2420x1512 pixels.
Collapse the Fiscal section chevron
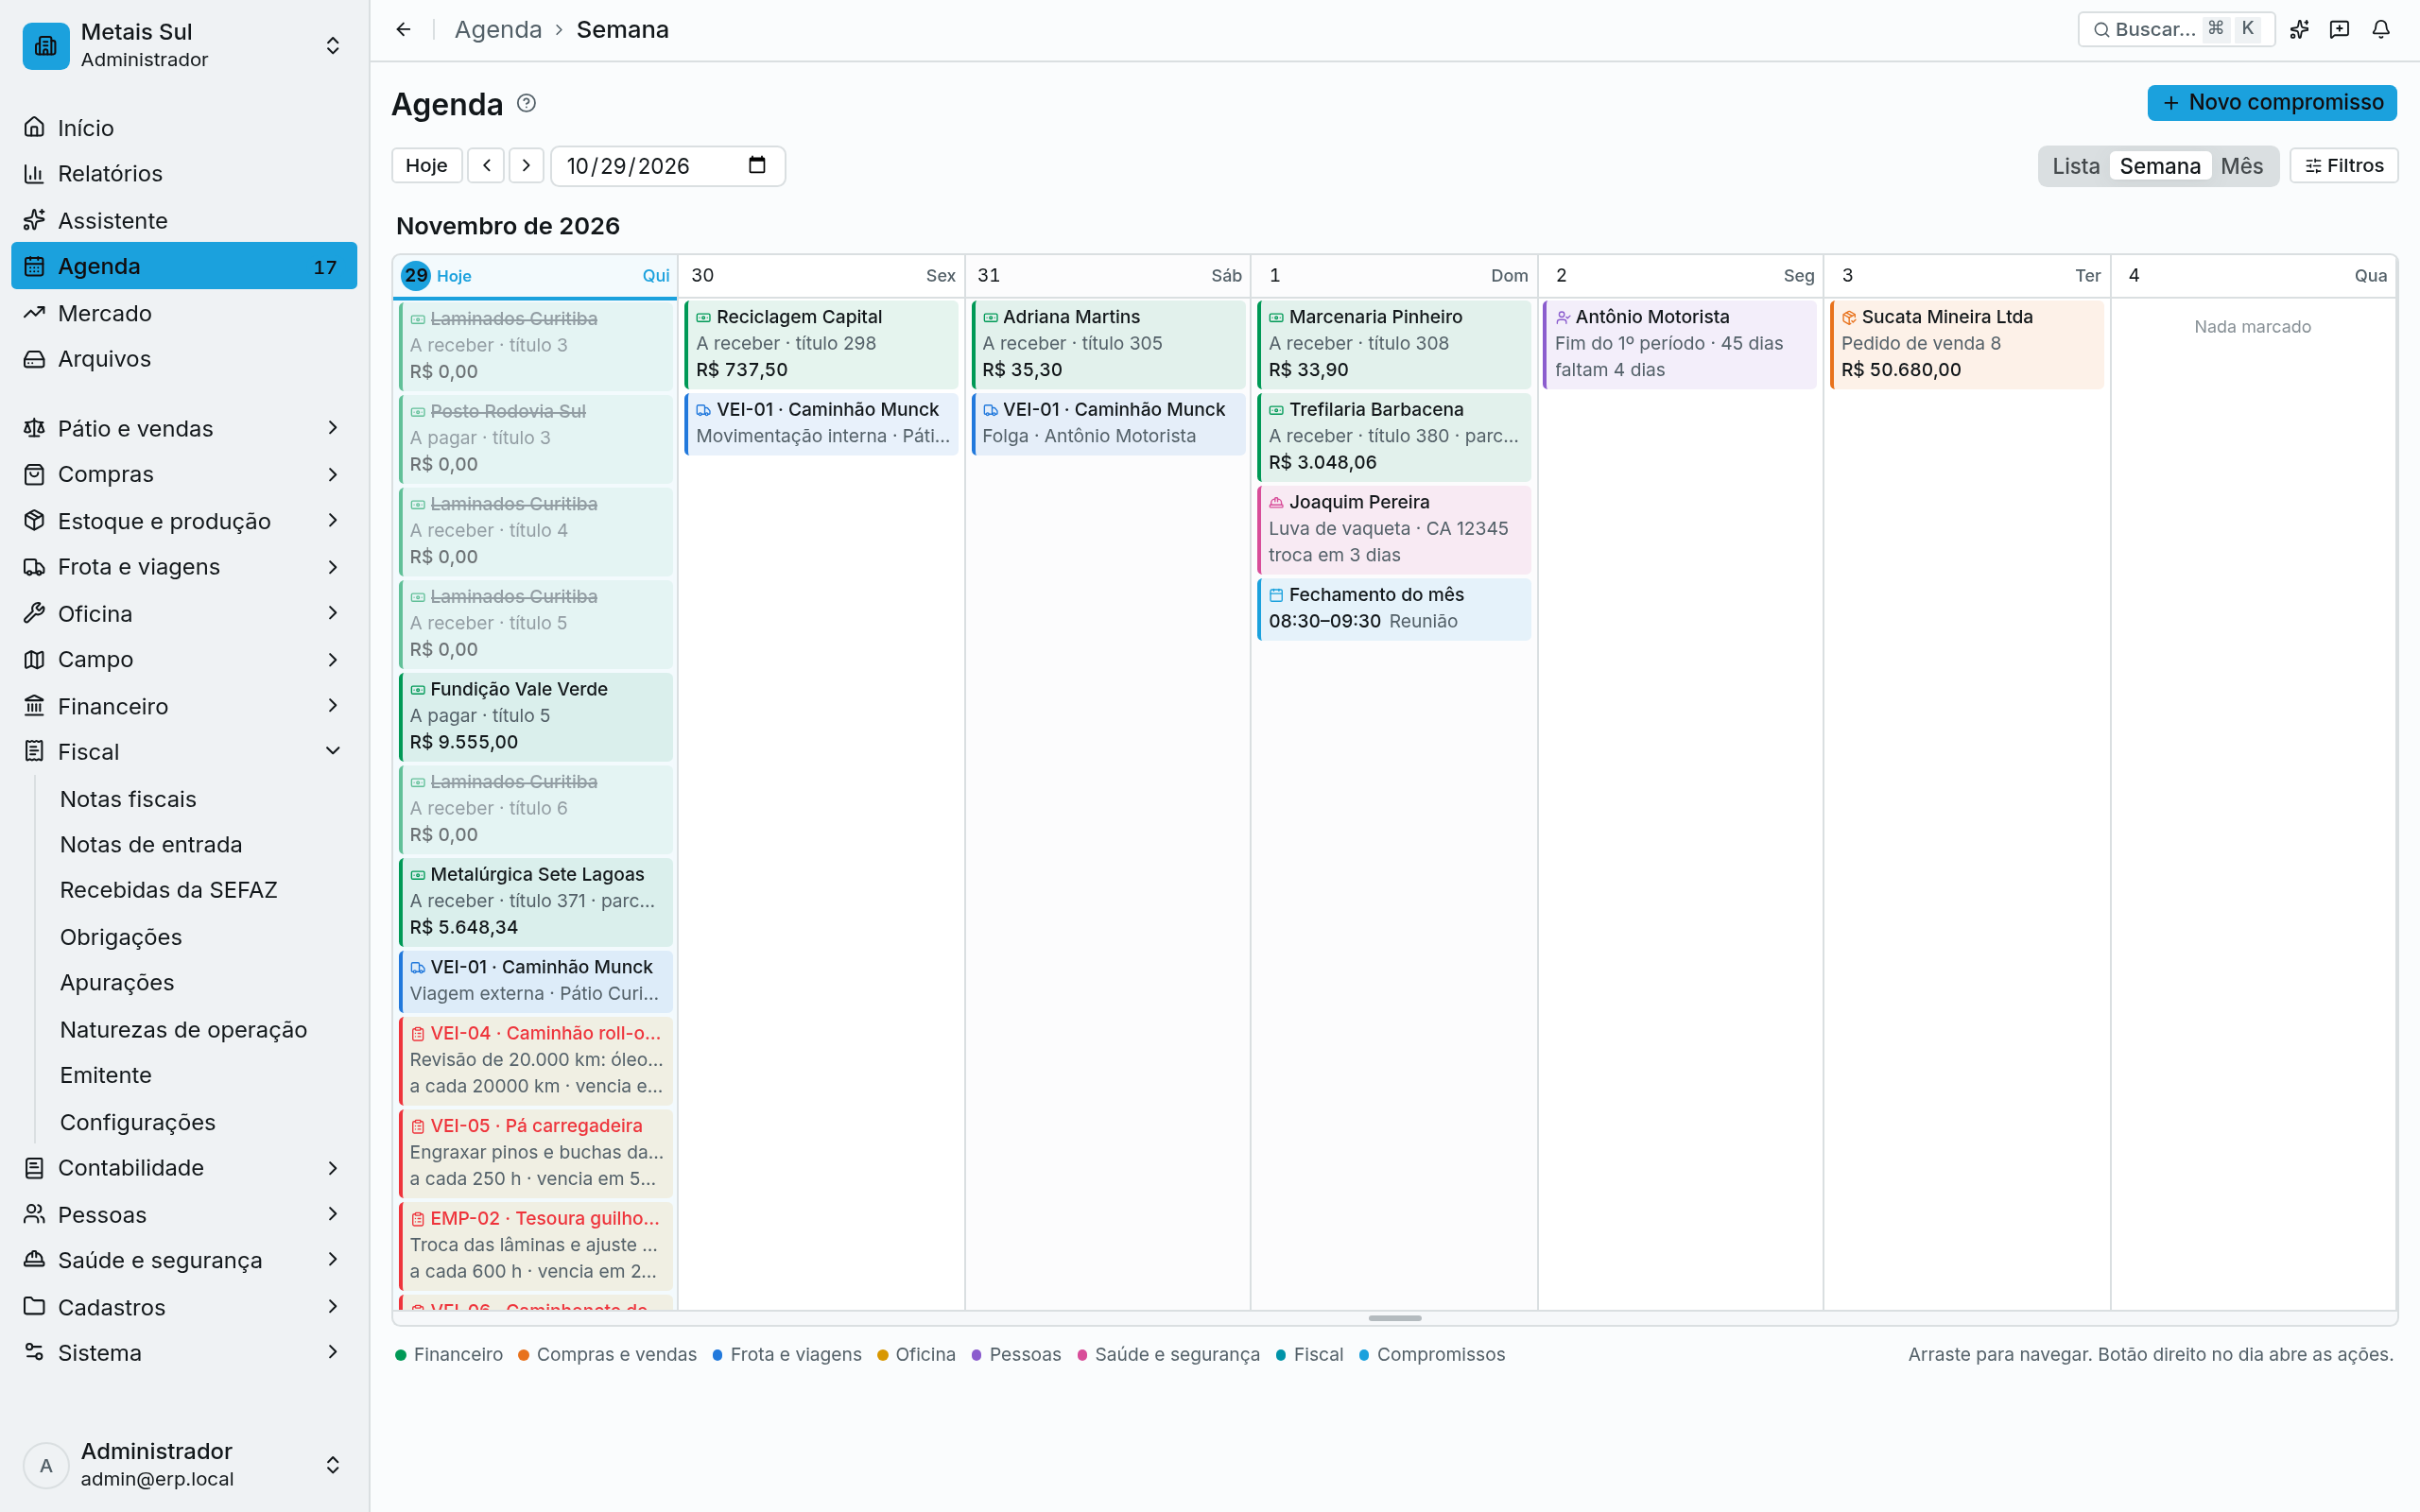(333, 751)
